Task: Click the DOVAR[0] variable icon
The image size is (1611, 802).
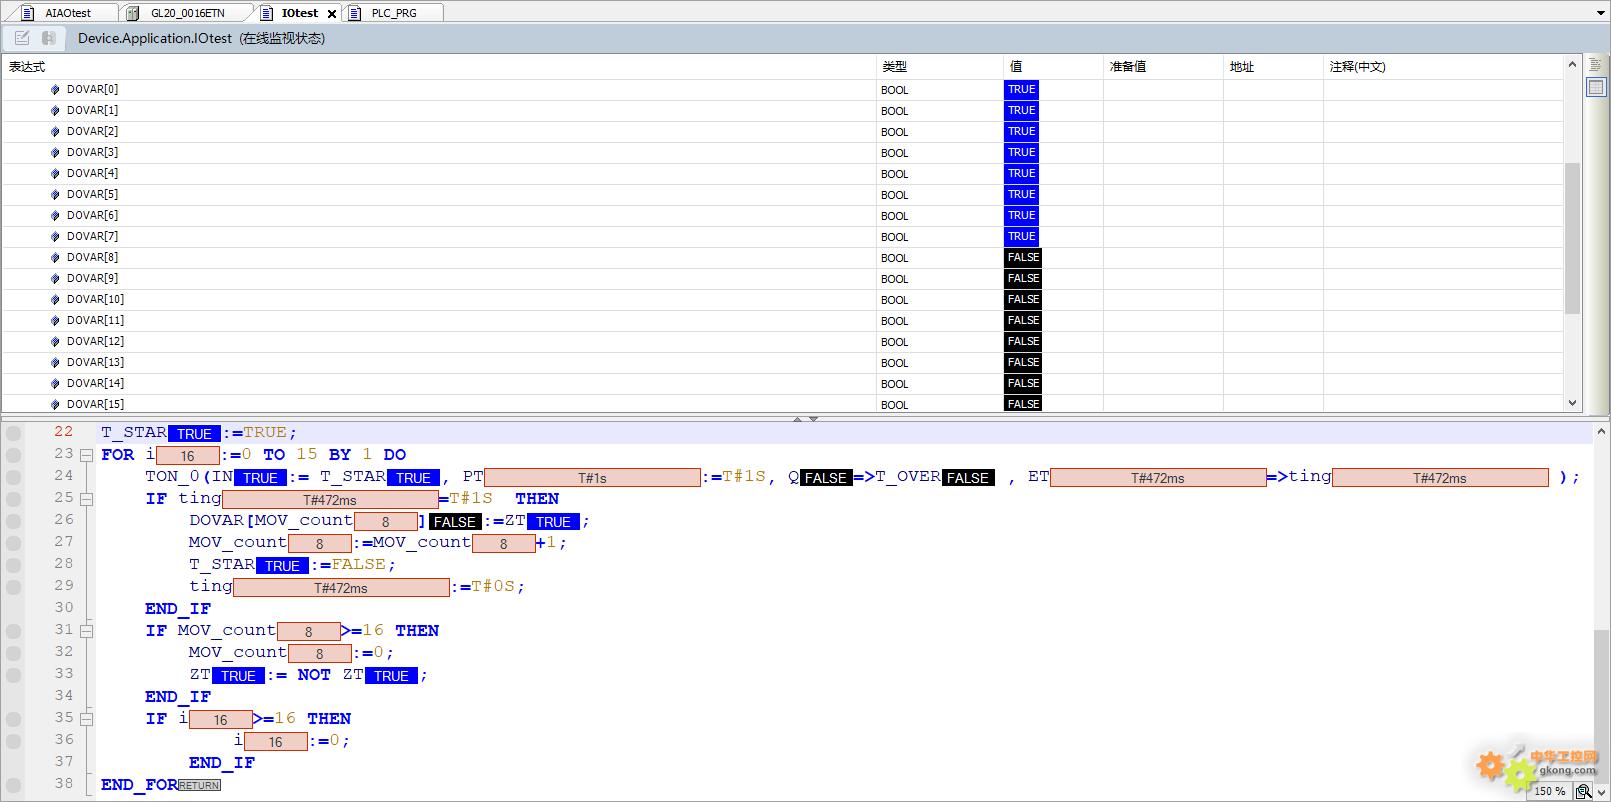Action: point(55,90)
